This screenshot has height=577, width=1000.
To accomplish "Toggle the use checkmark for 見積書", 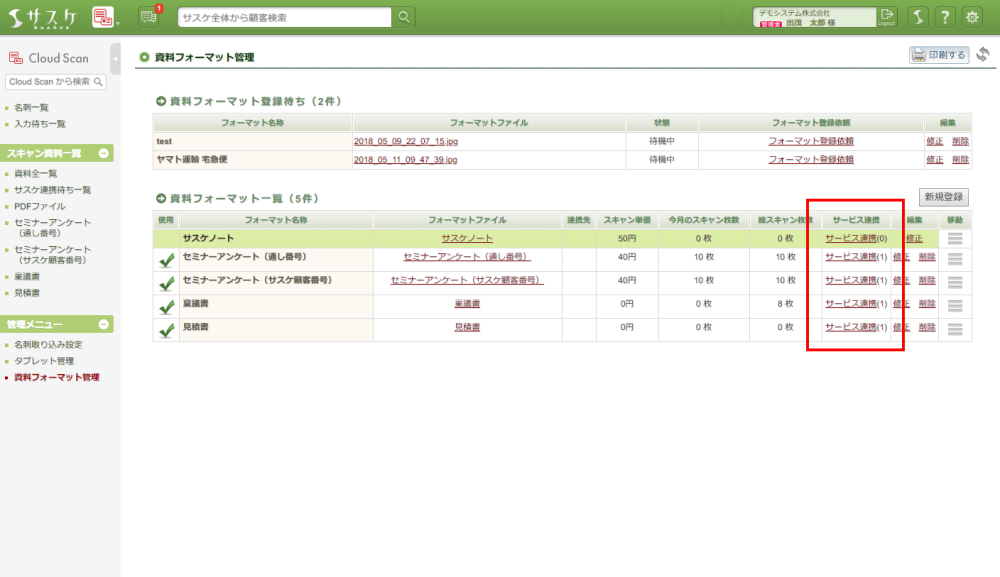I will click(x=166, y=330).
